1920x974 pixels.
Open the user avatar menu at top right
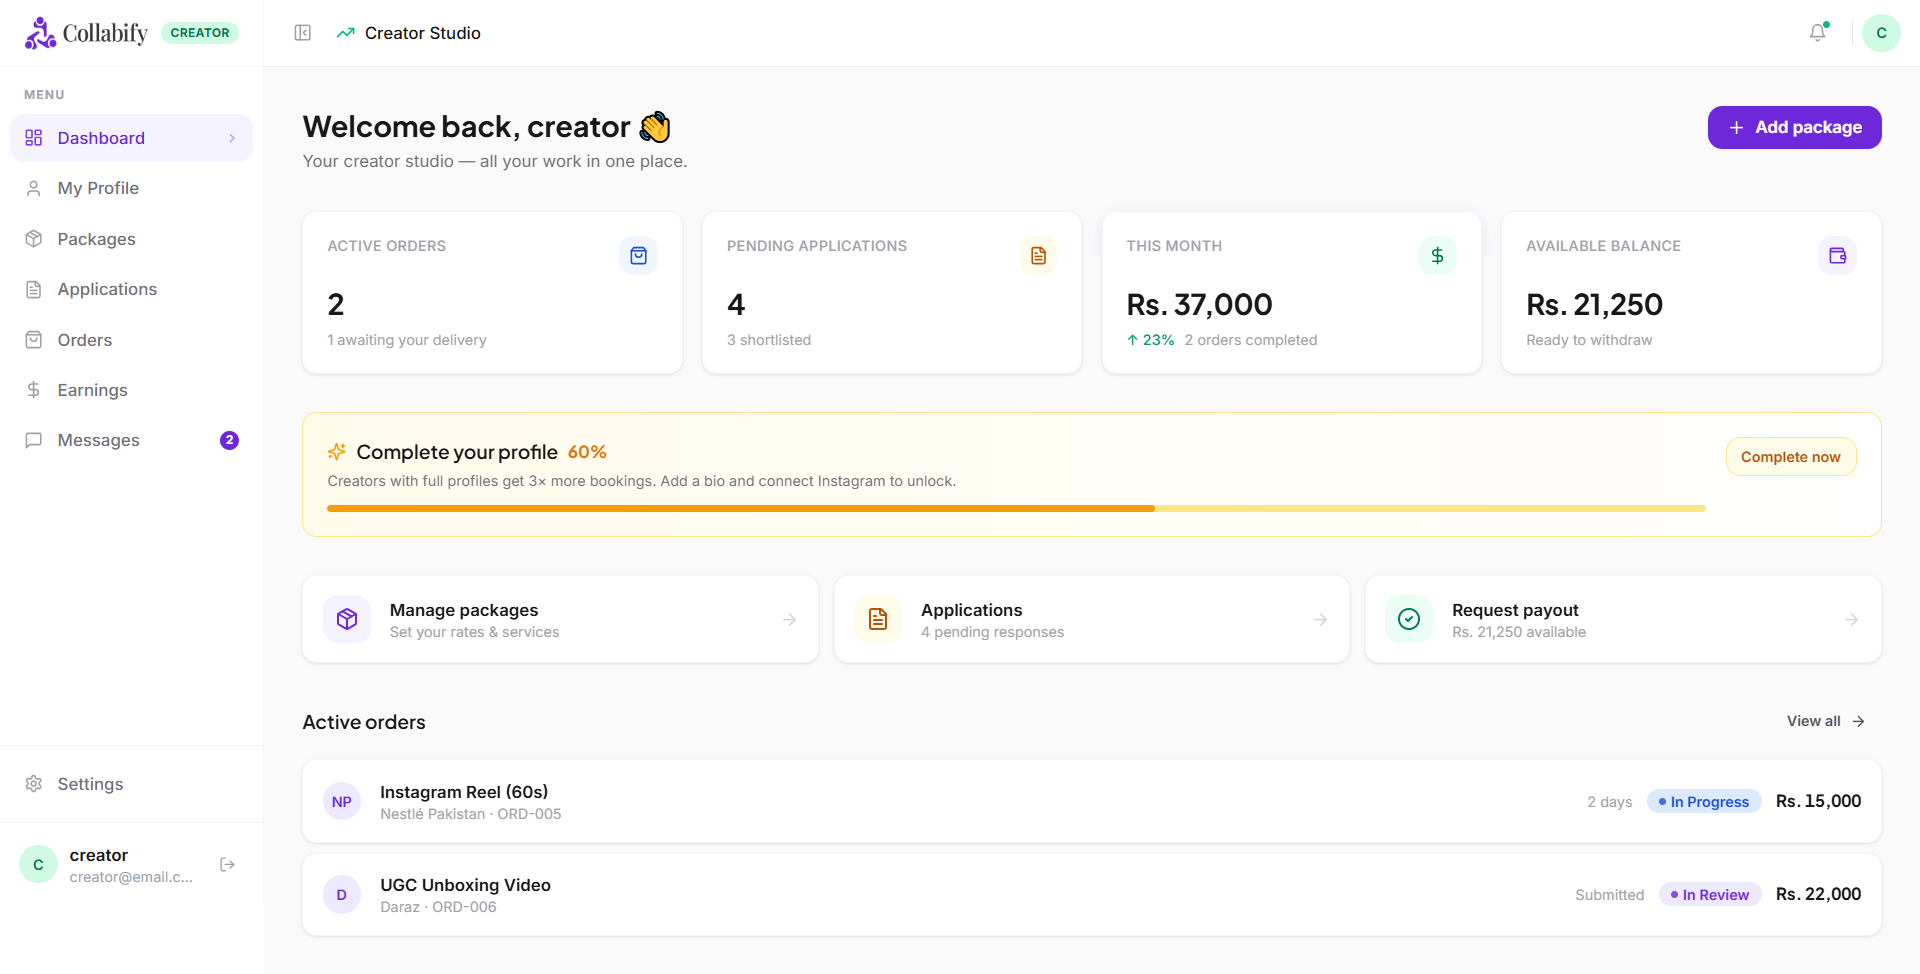point(1881,33)
